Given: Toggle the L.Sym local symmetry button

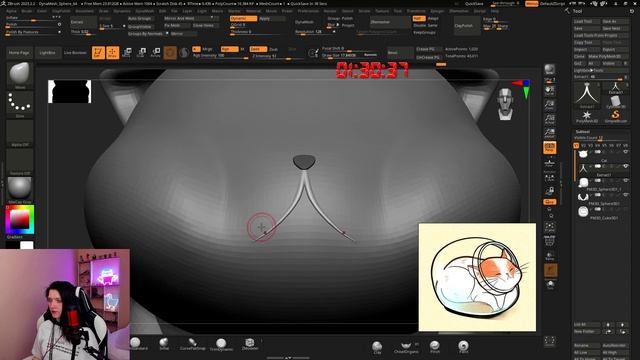Looking at the screenshot, I should click(549, 177).
